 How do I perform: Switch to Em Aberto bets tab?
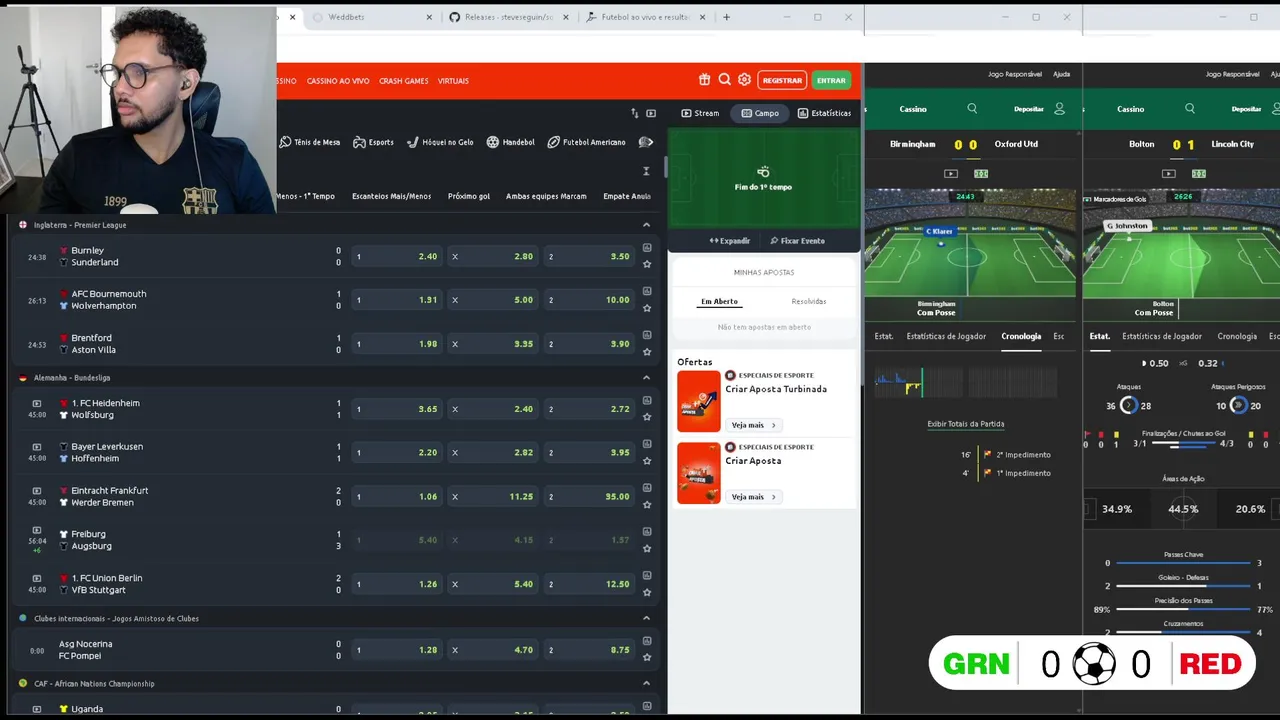pos(719,301)
